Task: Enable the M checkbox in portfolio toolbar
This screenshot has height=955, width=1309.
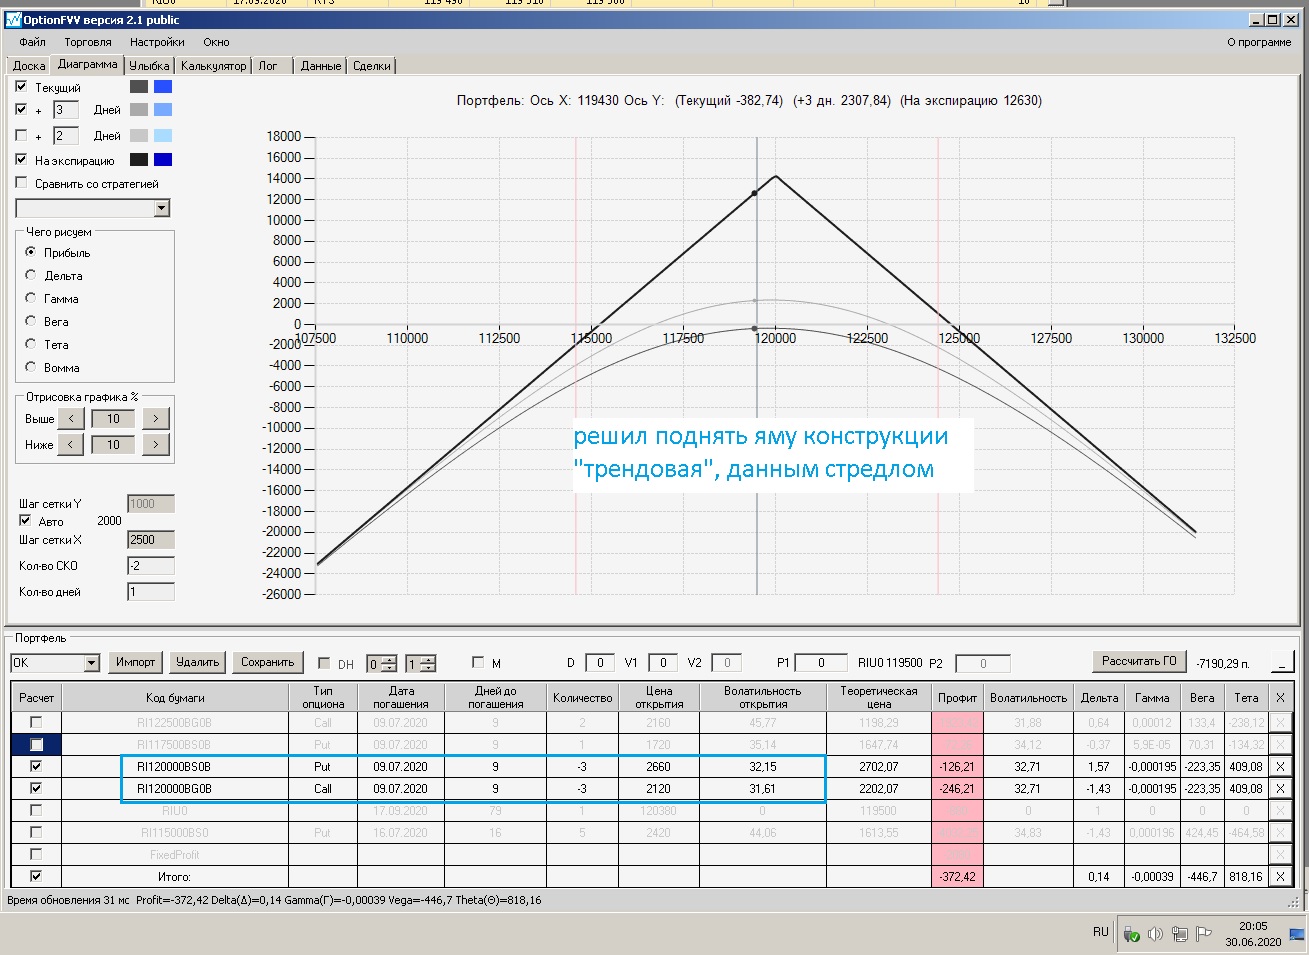Action: (478, 662)
